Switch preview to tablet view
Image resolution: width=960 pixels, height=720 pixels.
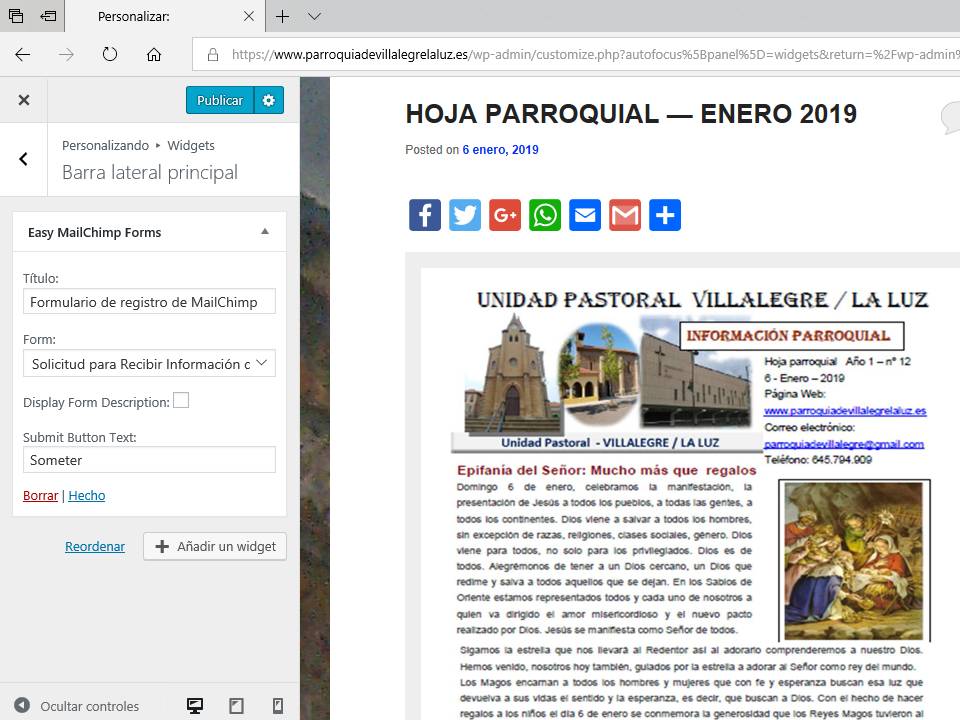click(236, 706)
